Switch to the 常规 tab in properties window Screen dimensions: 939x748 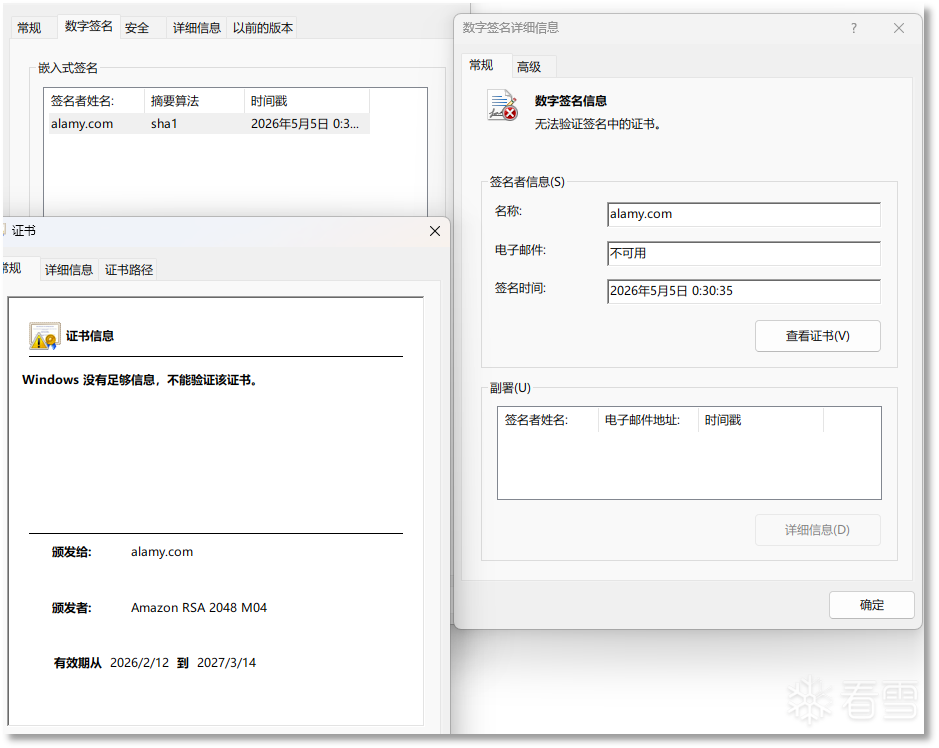[29, 28]
